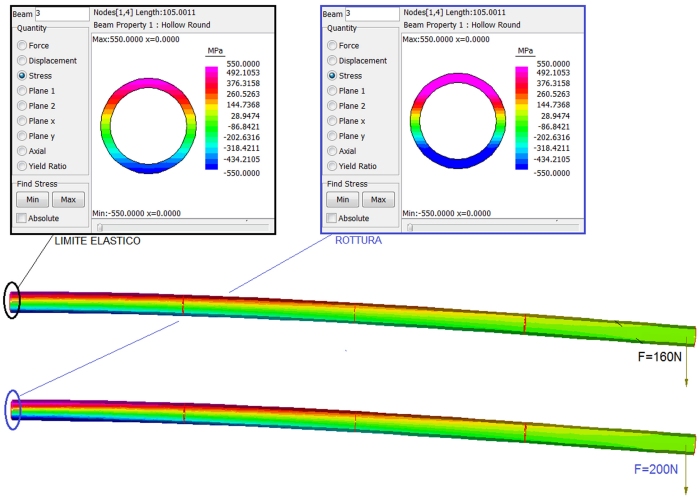Select Stress radio in right panel
The width and height of the screenshot is (700, 497).
tap(333, 76)
